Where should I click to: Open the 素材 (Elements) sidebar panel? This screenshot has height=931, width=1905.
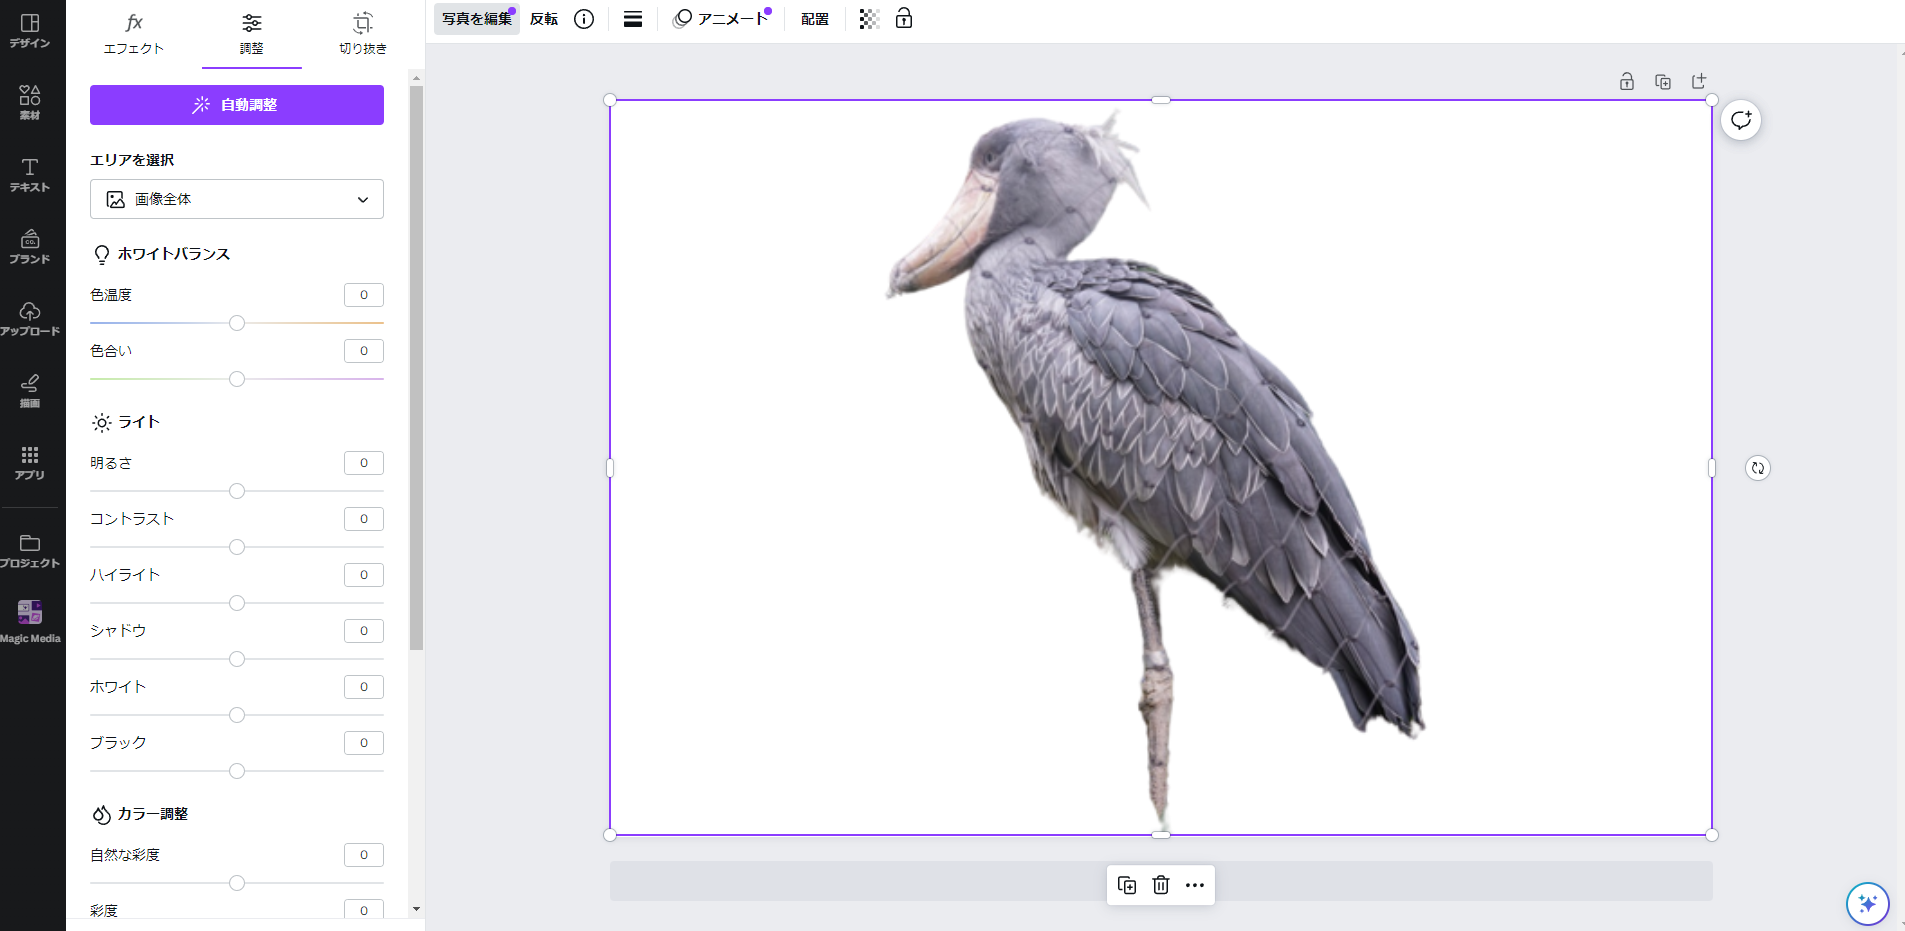[30, 102]
